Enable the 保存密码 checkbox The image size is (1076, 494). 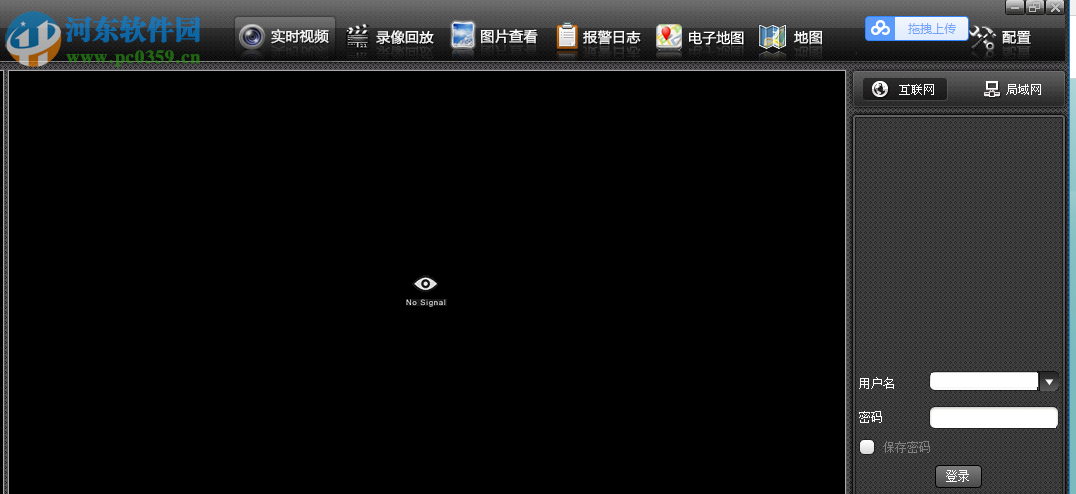867,447
